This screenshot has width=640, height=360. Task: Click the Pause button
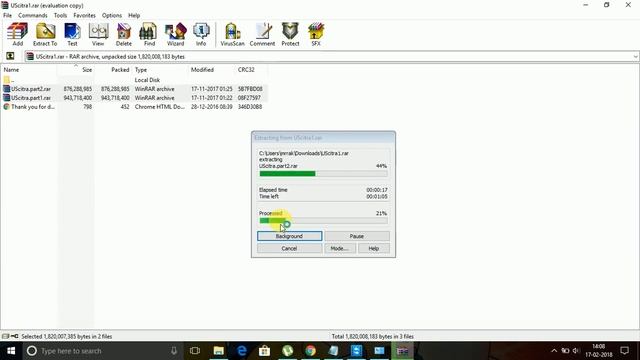click(357, 236)
